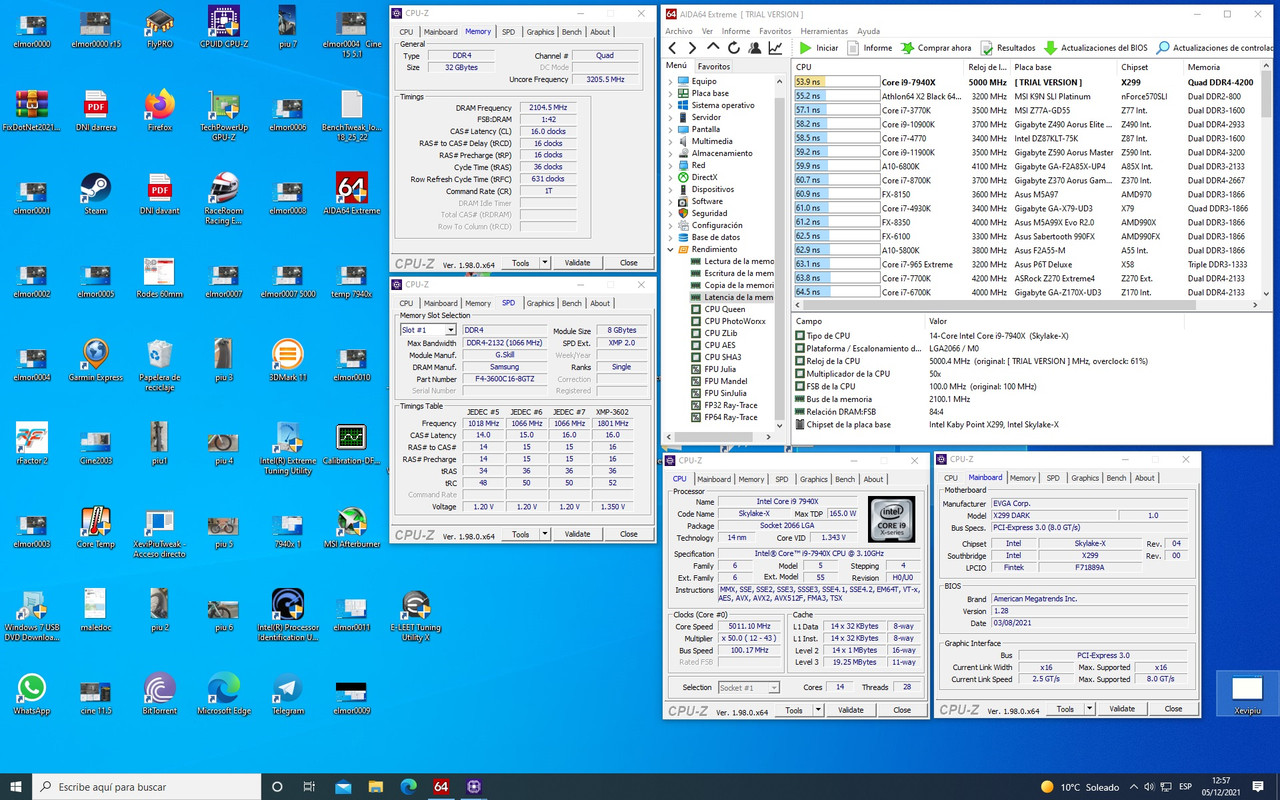
Task: Select RaceRoom Racing desktop icon
Action: point(223,198)
